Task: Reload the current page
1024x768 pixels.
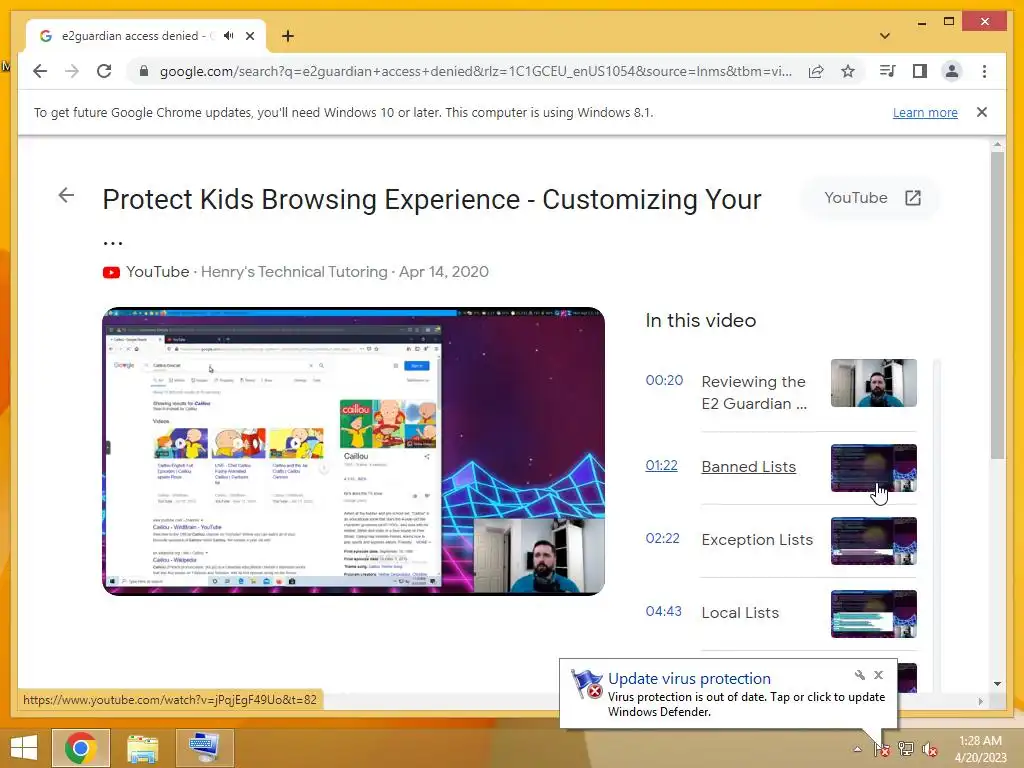Action: [104, 71]
